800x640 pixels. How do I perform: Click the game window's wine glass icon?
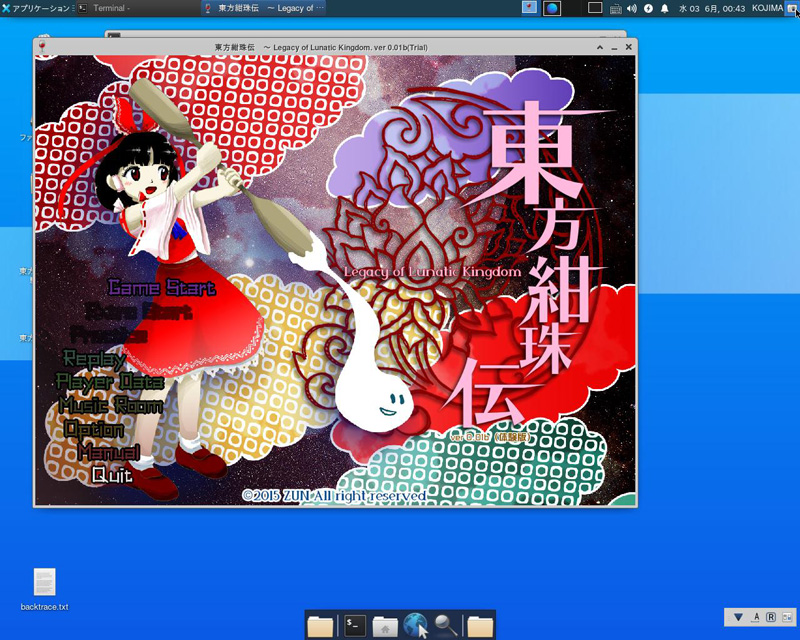point(42,47)
